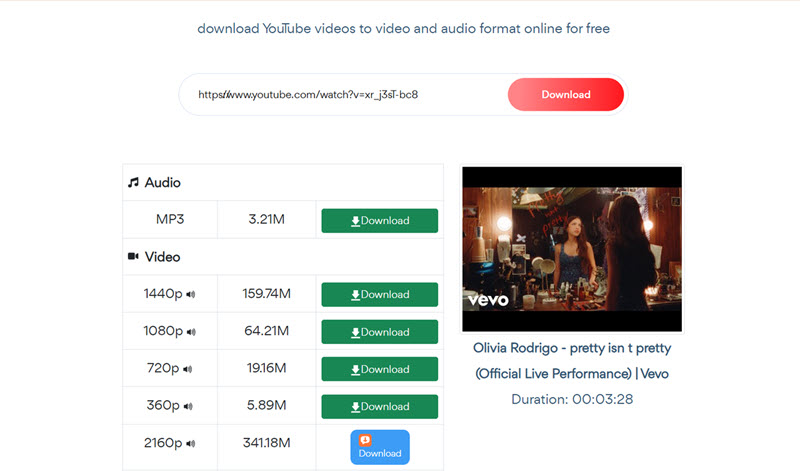
Task: Click the red Download button beside URL field
Action: click(x=565, y=94)
